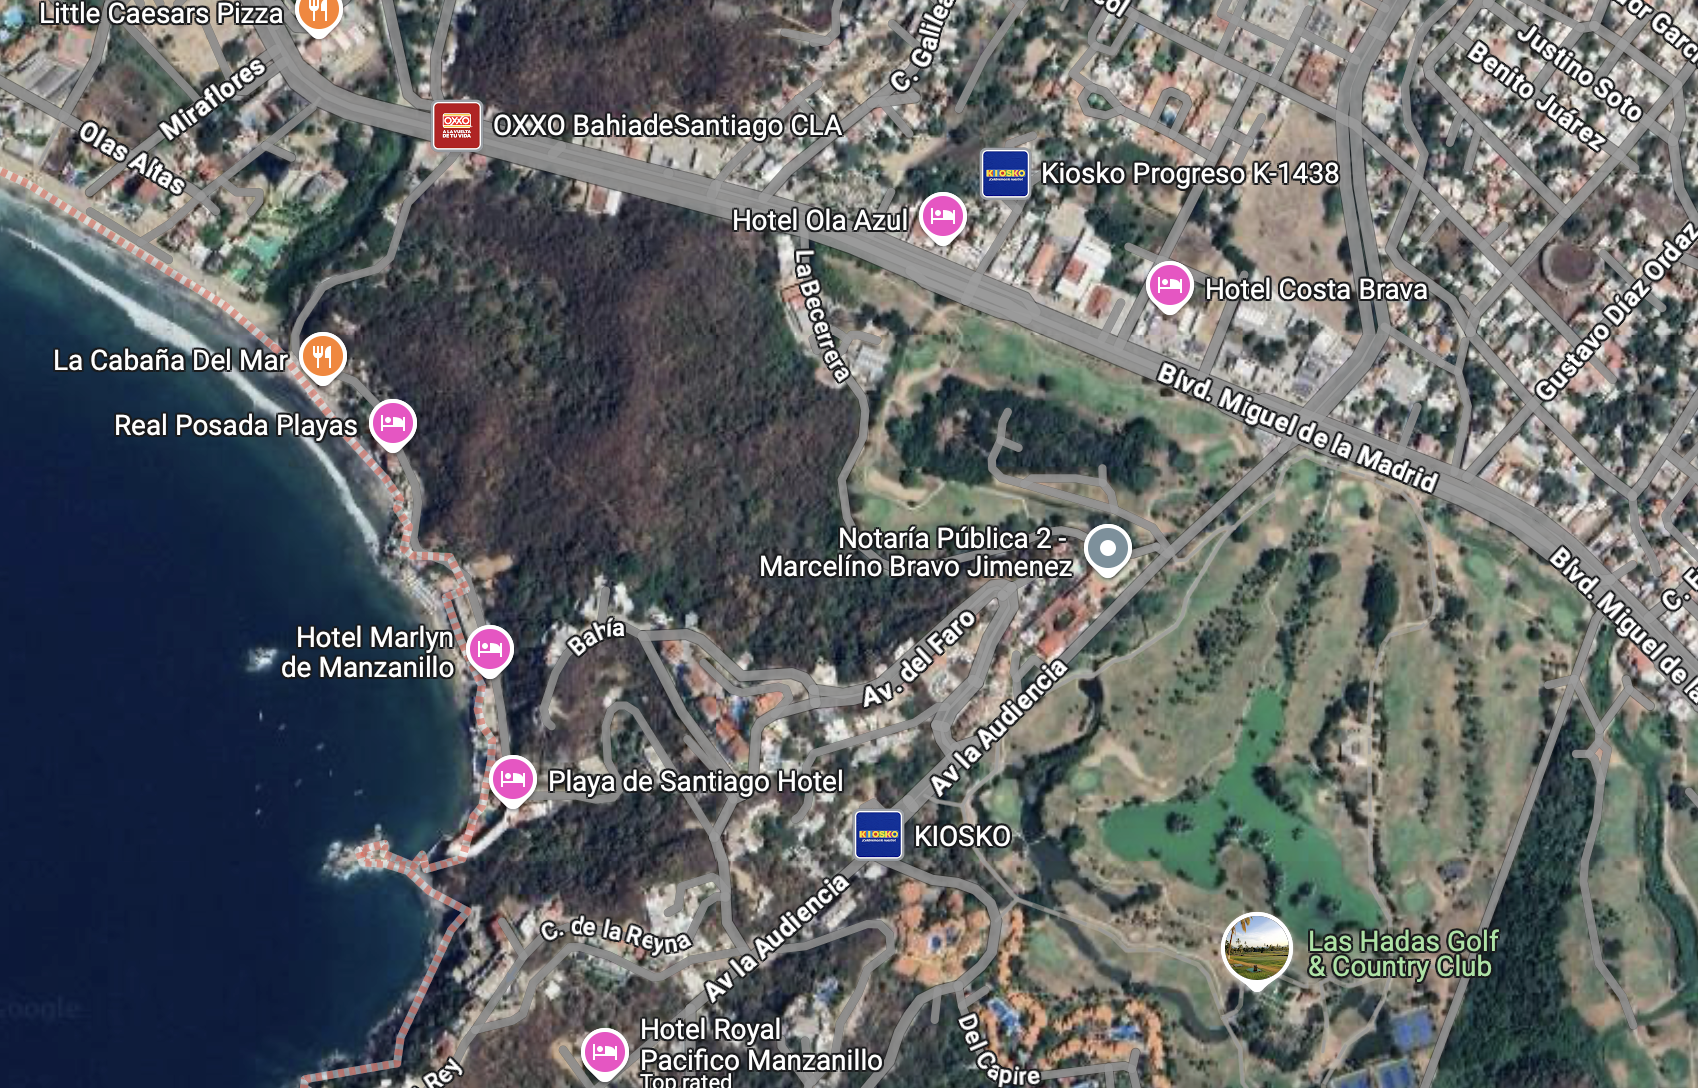Select La Cabaña Del Mar restaurant pin

[x=323, y=357]
